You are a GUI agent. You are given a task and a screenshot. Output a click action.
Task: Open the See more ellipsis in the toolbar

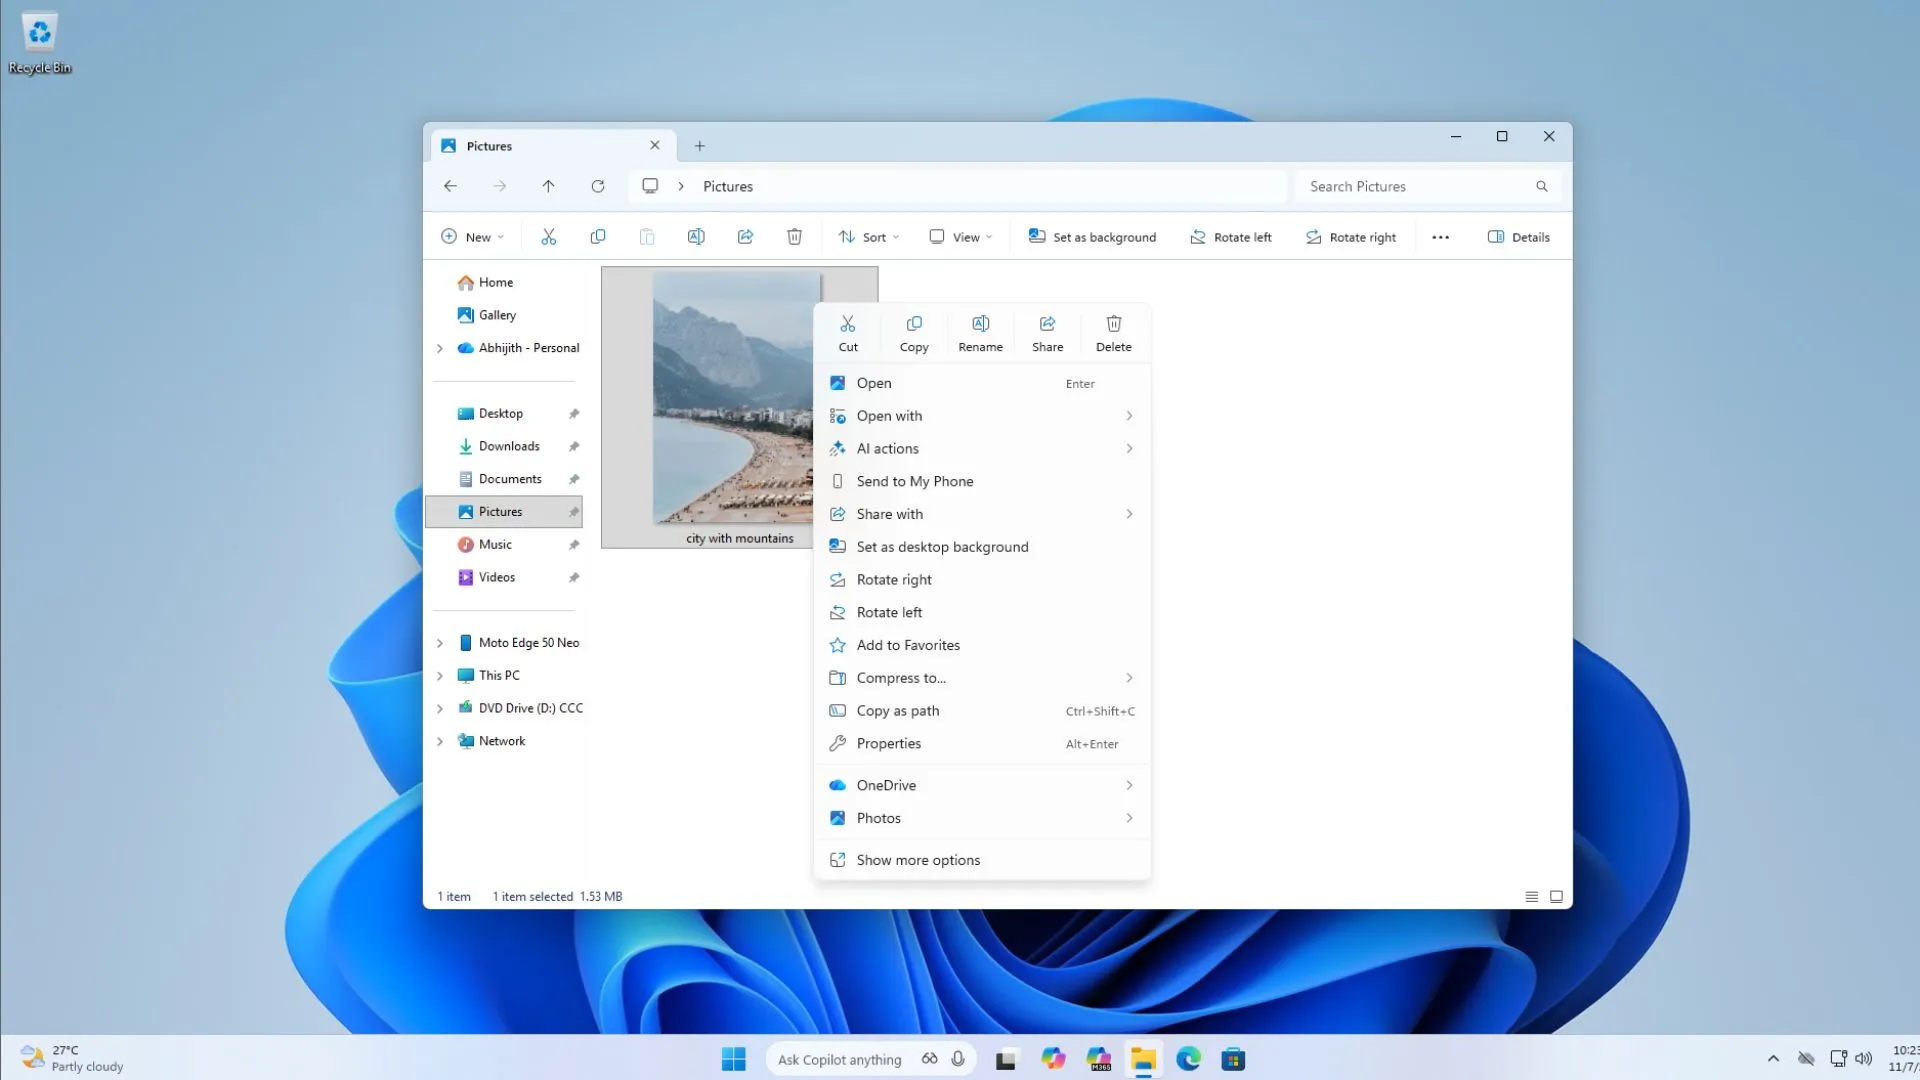tap(1440, 237)
